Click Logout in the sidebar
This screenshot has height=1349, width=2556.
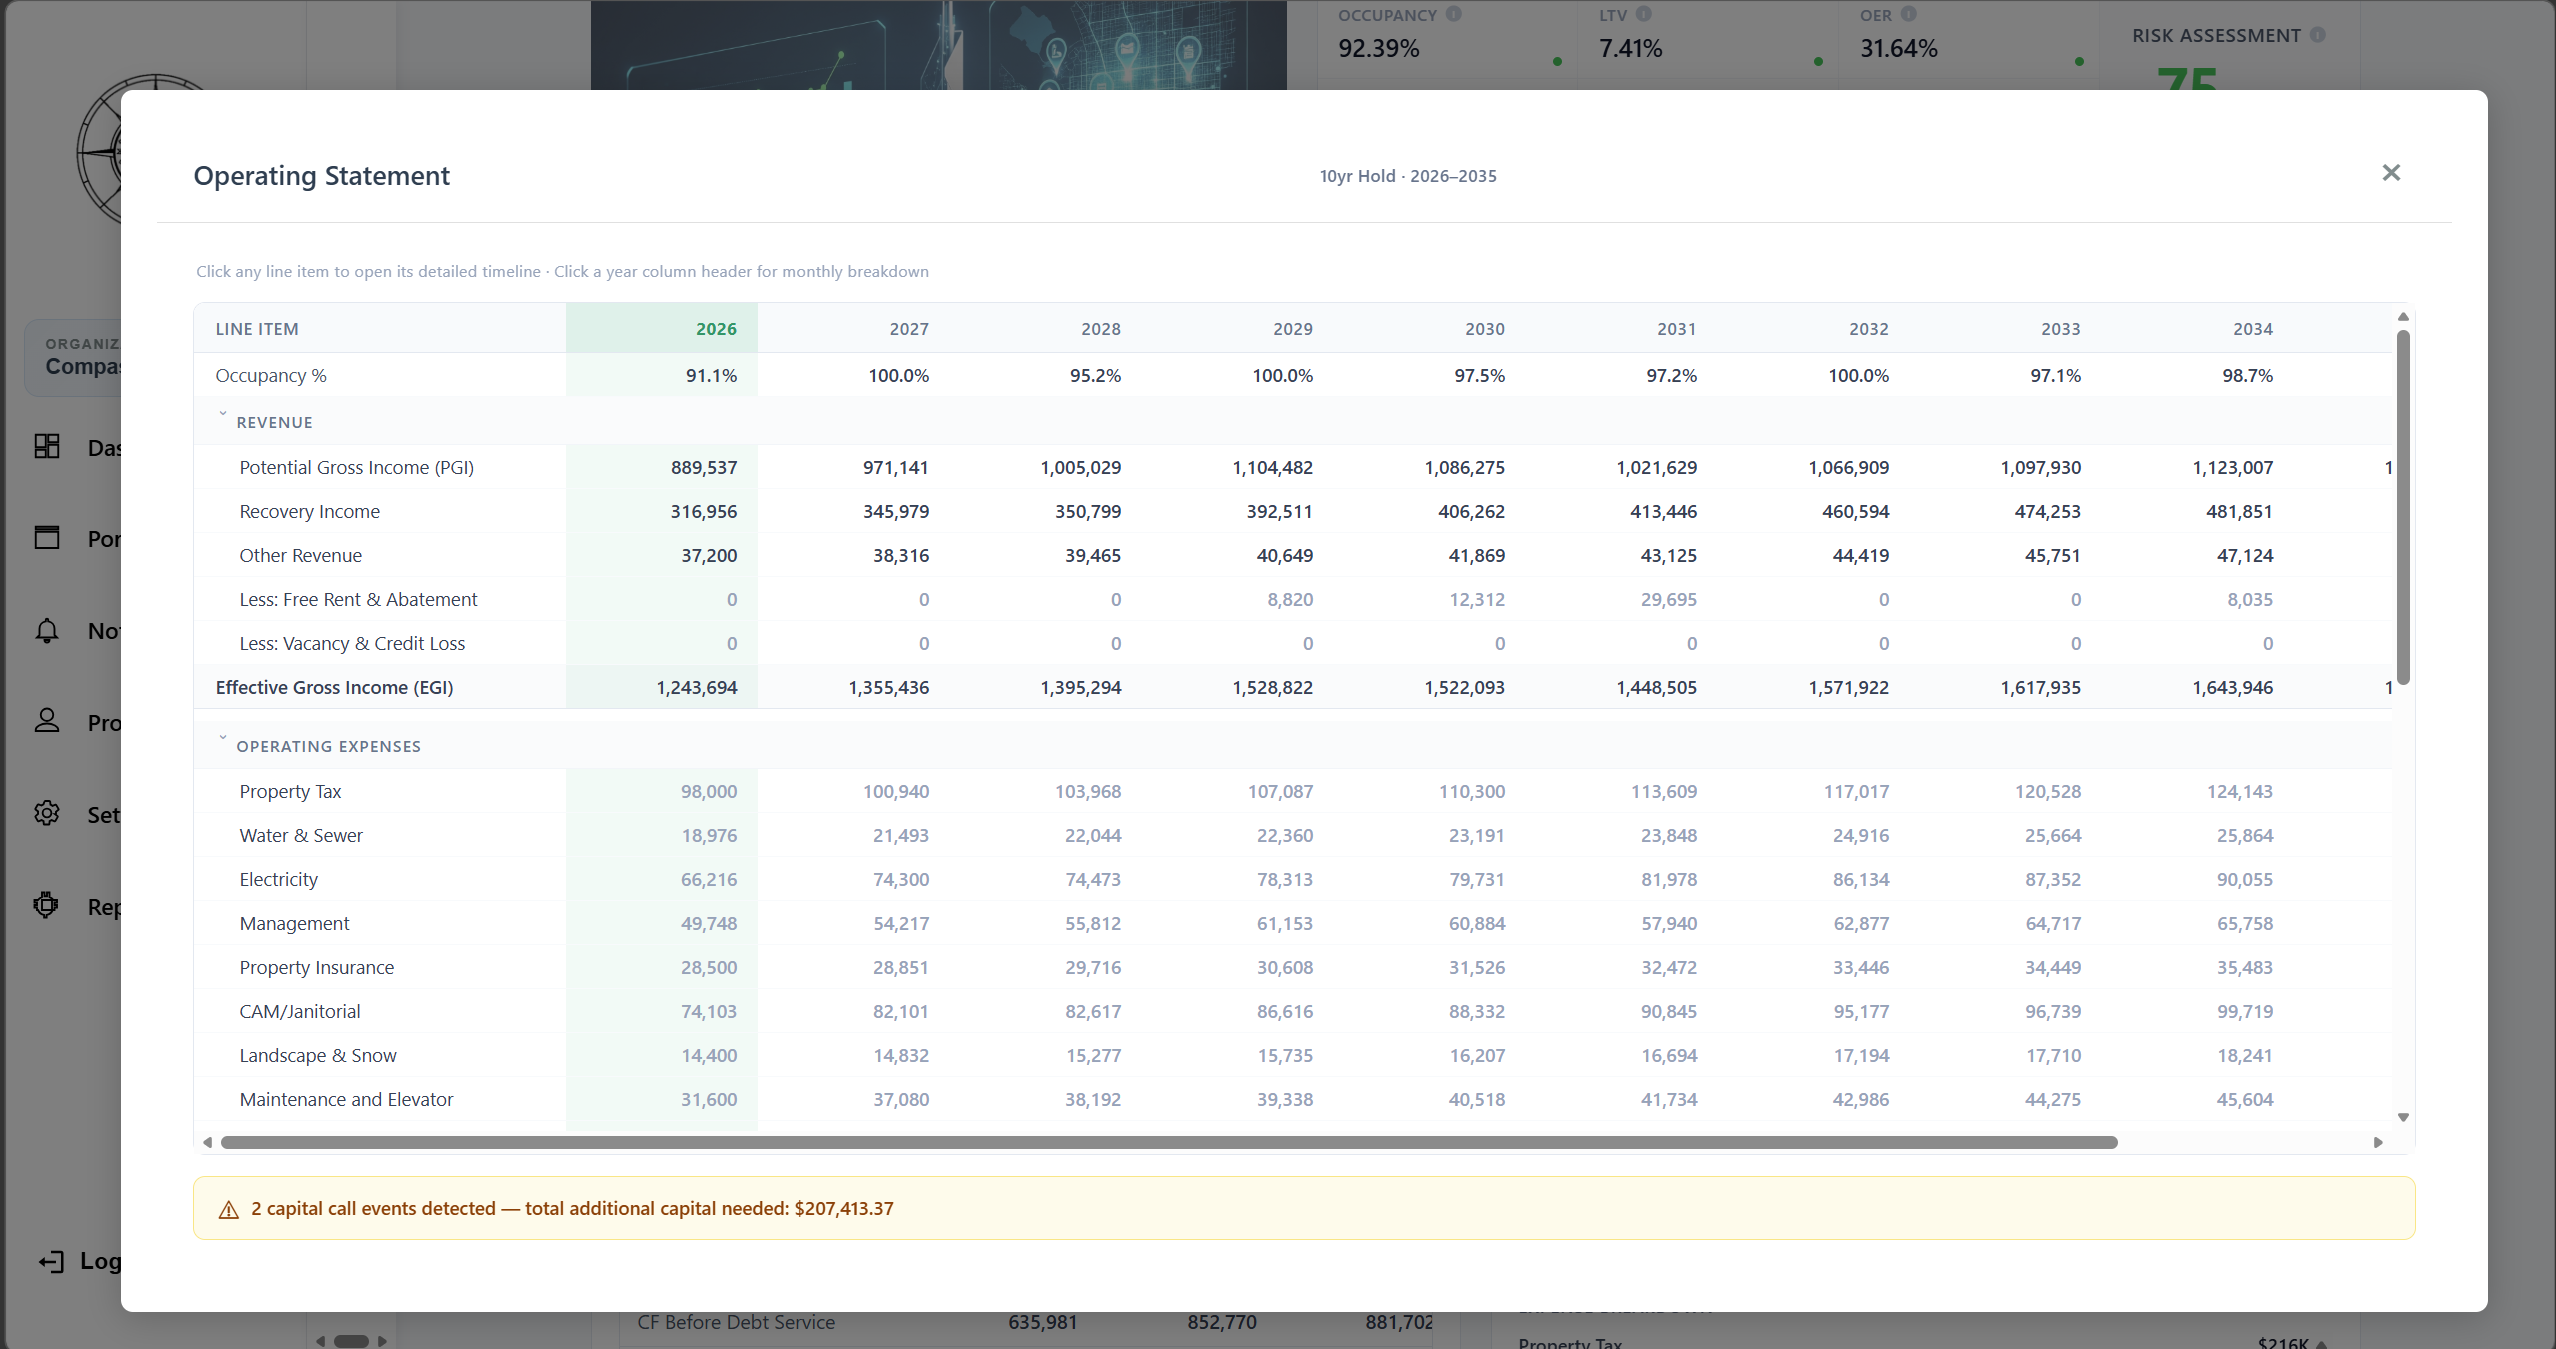(52, 1261)
